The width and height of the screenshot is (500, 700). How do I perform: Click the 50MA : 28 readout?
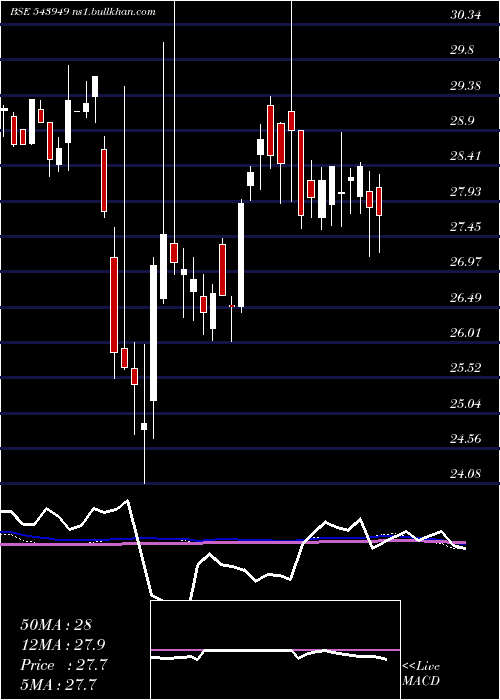coord(56,625)
